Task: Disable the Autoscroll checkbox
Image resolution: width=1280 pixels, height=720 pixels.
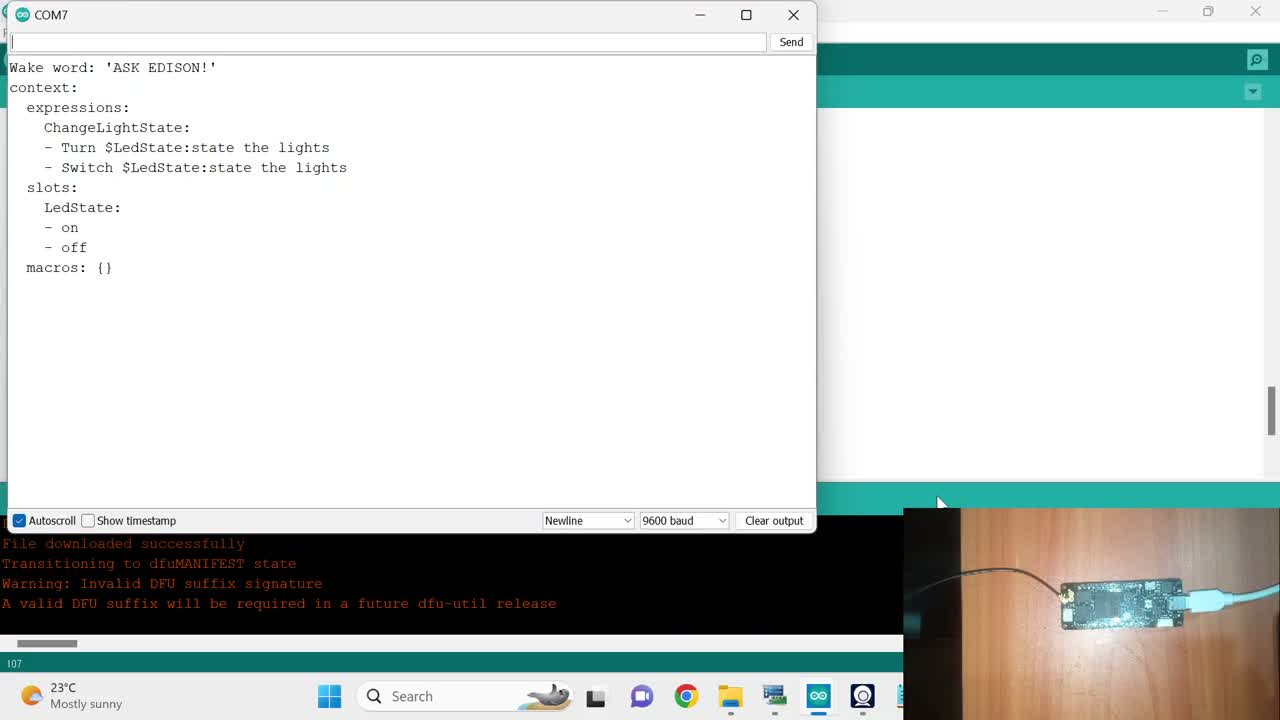Action: tap(19, 521)
